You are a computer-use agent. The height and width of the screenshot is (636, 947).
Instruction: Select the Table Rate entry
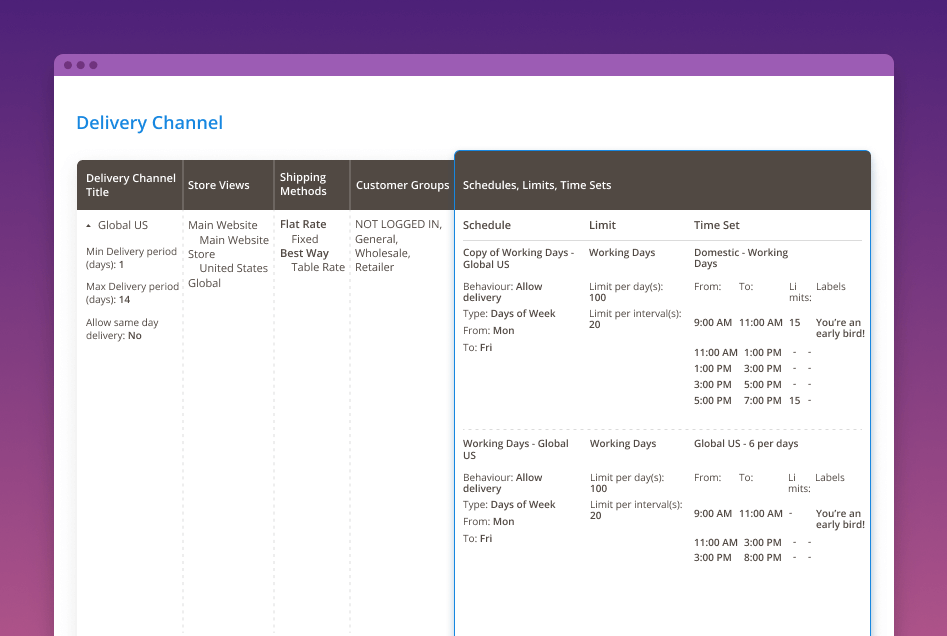point(318,267)
